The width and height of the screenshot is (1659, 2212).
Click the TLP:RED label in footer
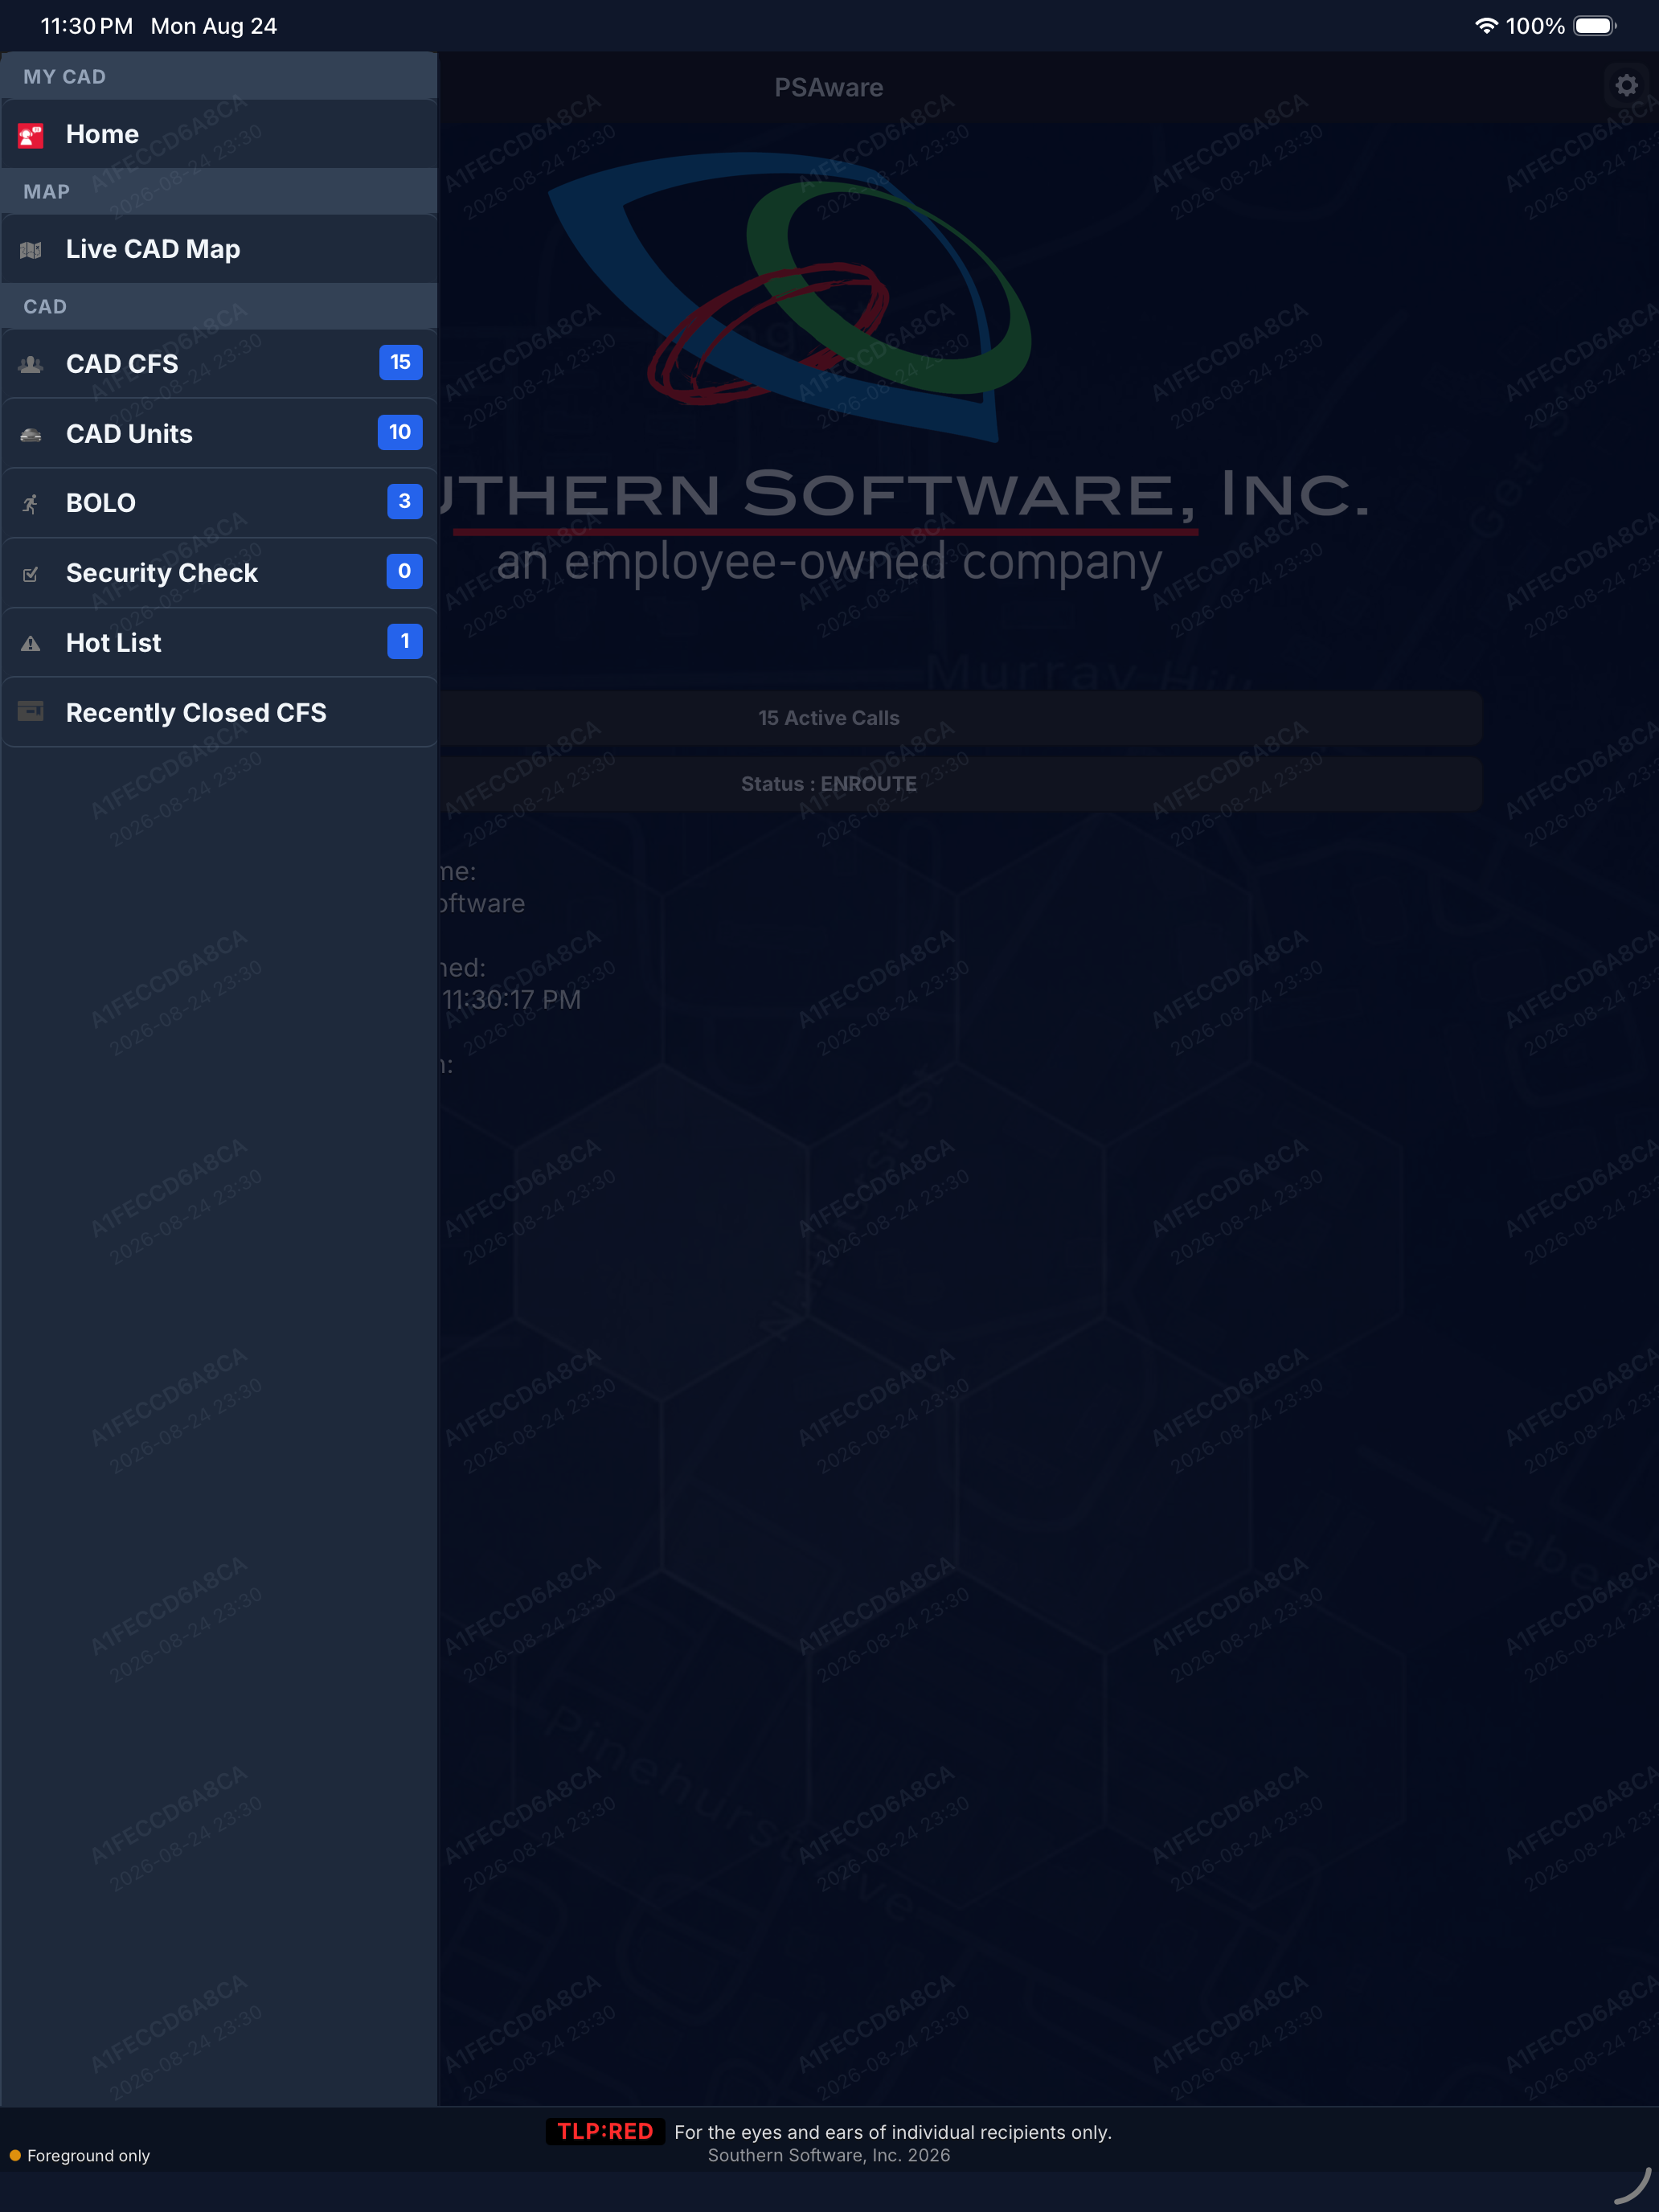tap(605, 2131)
